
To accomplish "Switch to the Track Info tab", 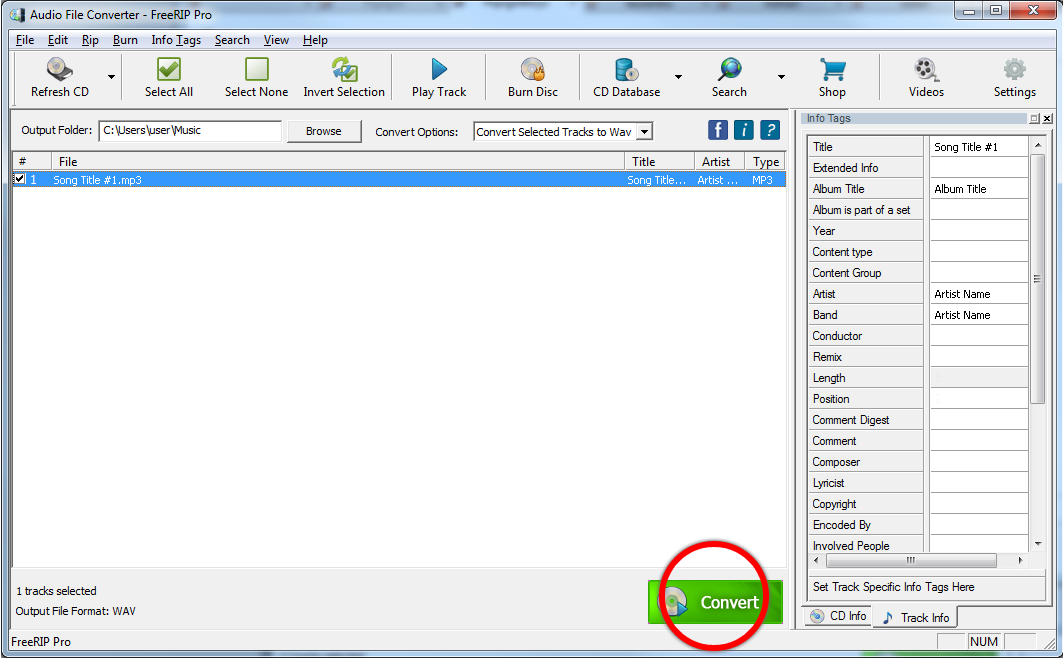I will click(x=915, y=617).
